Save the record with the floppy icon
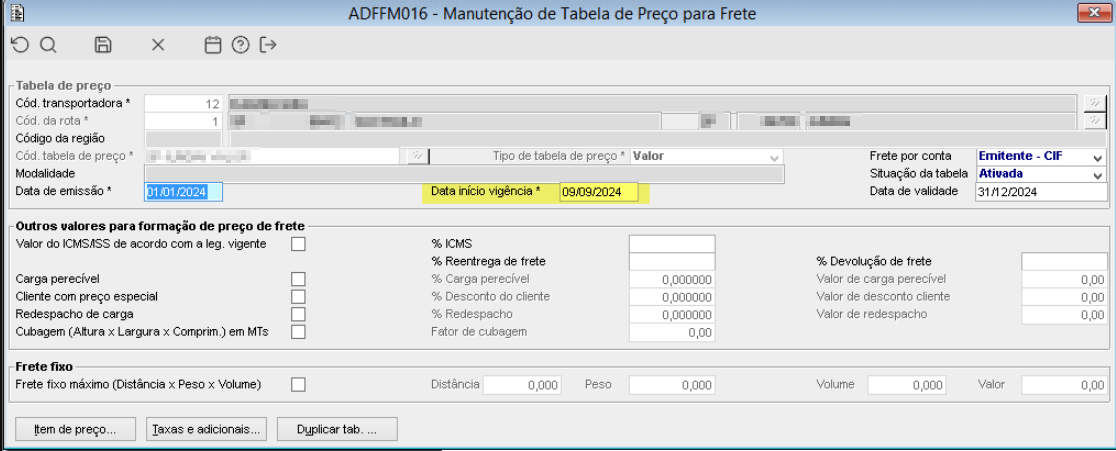The width and height of the screenshot is (1116, 451). (x=103, y=45)
